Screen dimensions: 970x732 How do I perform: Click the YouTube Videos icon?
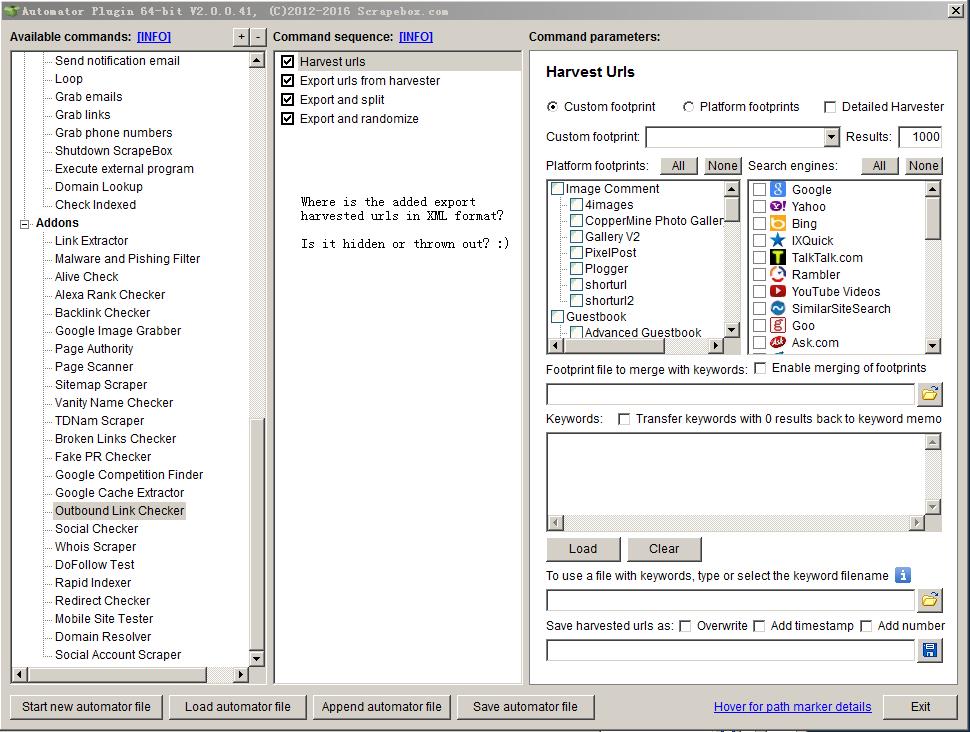point(778,291)
